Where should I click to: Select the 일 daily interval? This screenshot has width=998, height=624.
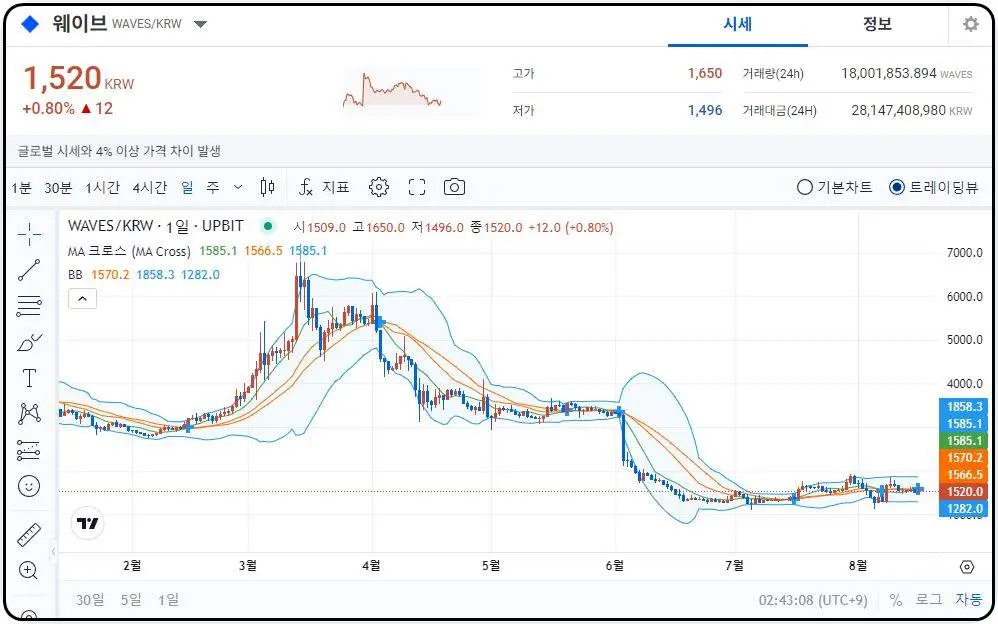[187, 187]
